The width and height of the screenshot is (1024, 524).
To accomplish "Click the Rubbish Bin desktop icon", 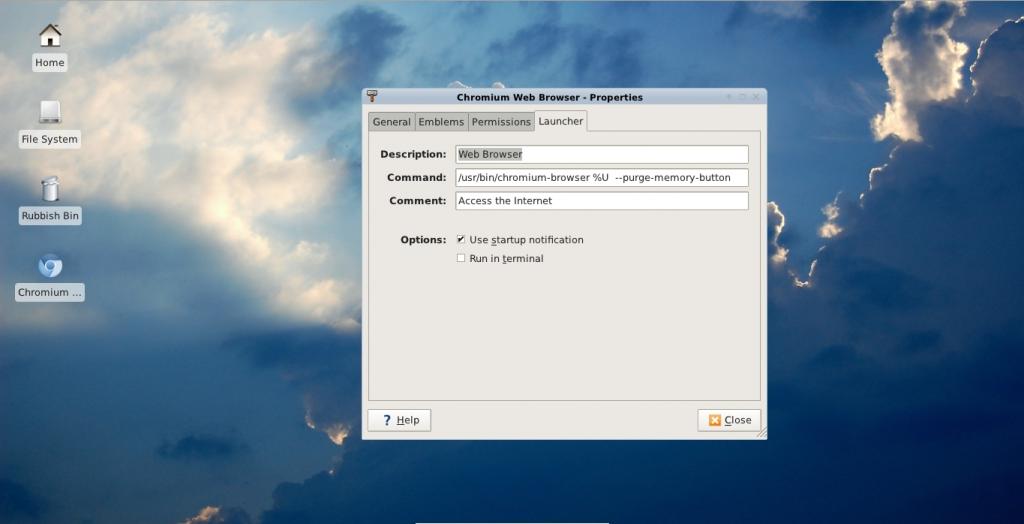I will coord(50,189).
